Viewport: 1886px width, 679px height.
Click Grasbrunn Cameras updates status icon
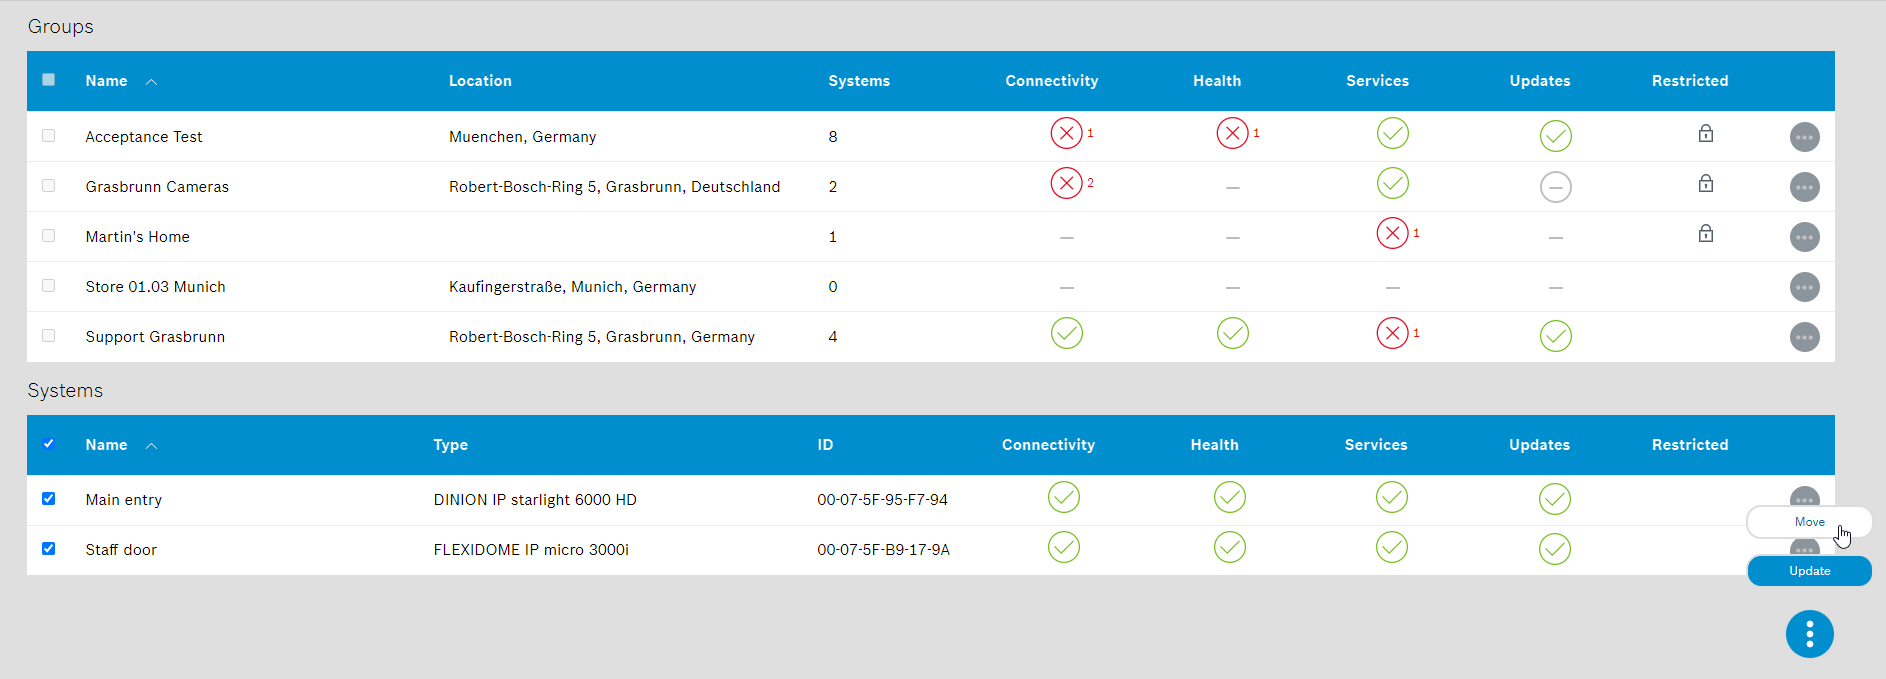click(1555, 187)
